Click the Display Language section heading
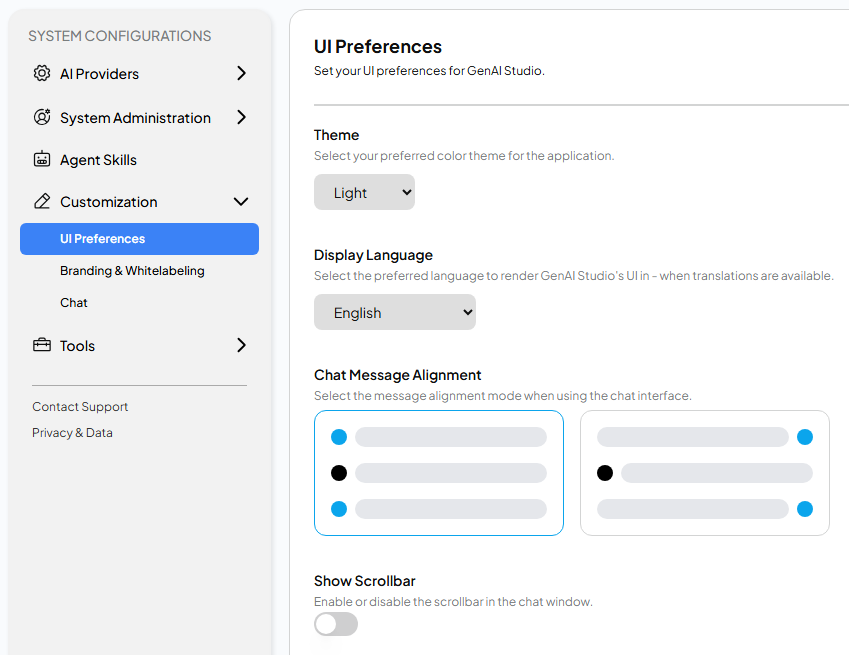 (373, 255)
